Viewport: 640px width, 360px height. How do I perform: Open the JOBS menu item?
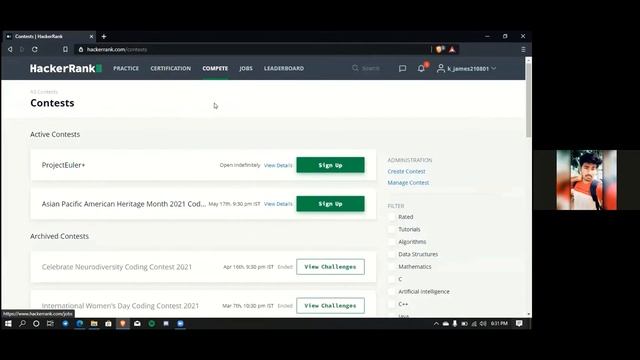point(246,69)
